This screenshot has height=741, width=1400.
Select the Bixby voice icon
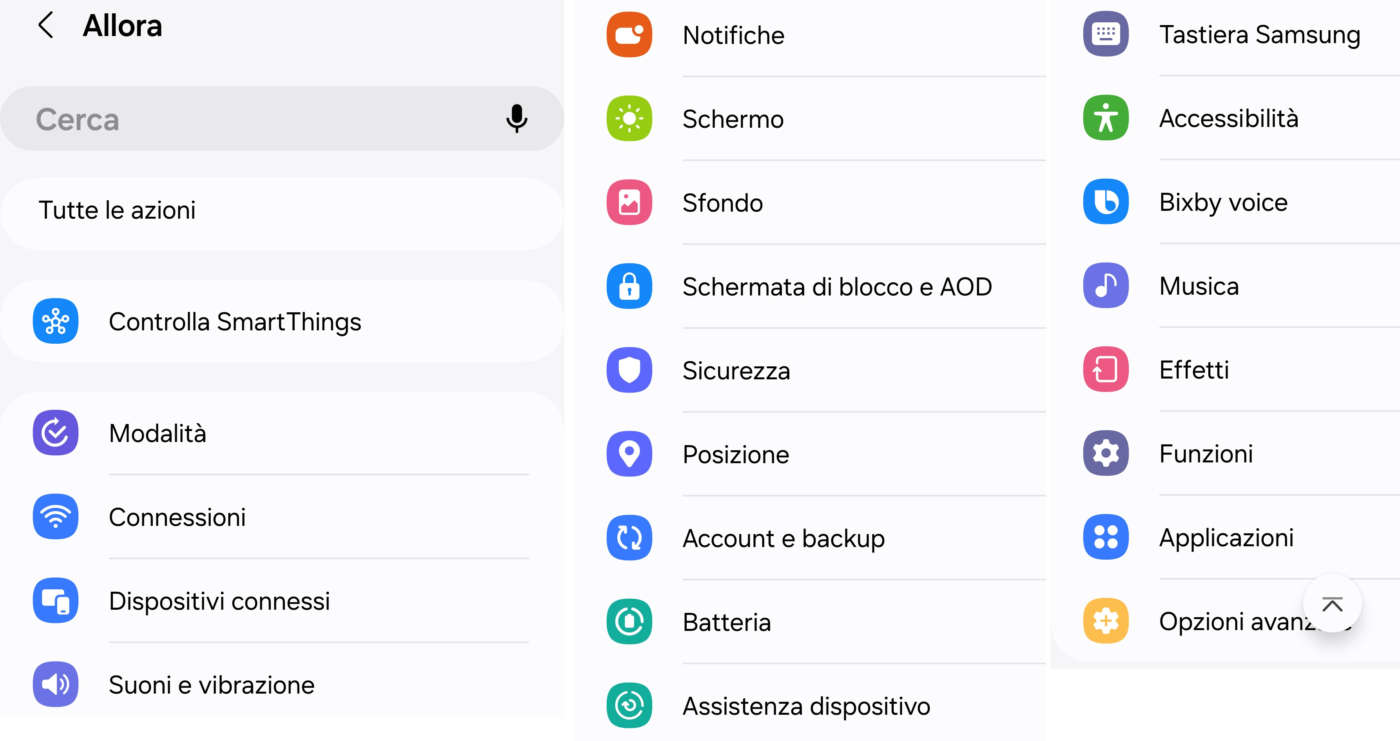point(1105,202)
